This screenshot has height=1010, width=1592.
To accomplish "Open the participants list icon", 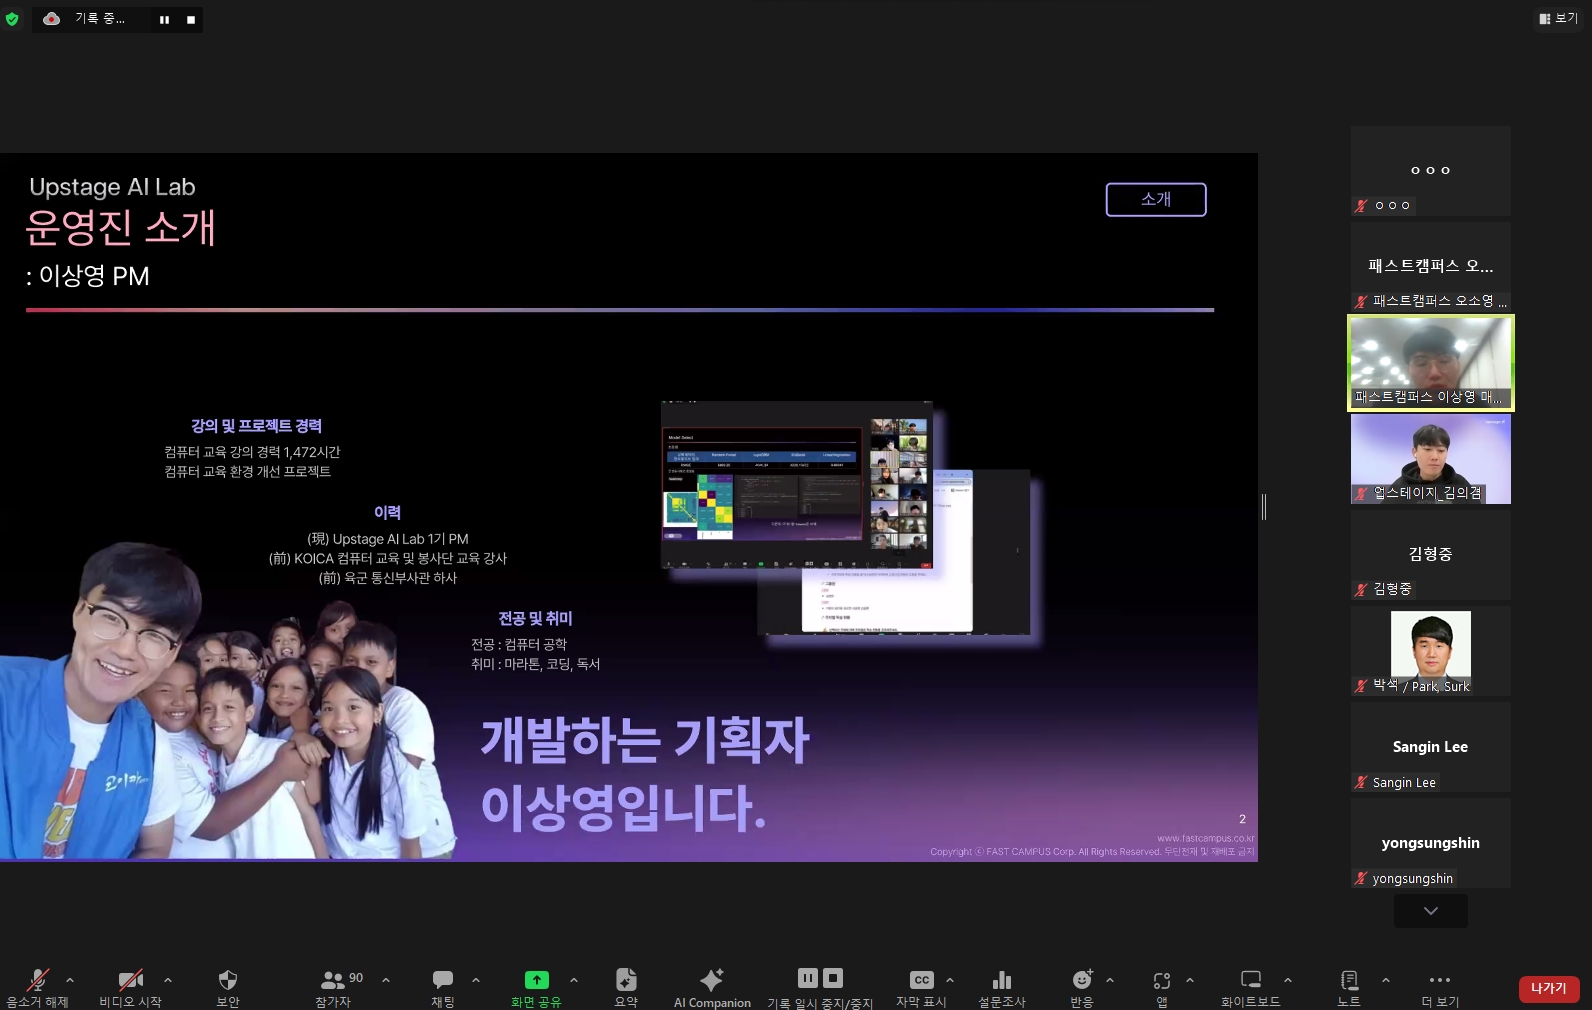I will click(x=334, y=980).
